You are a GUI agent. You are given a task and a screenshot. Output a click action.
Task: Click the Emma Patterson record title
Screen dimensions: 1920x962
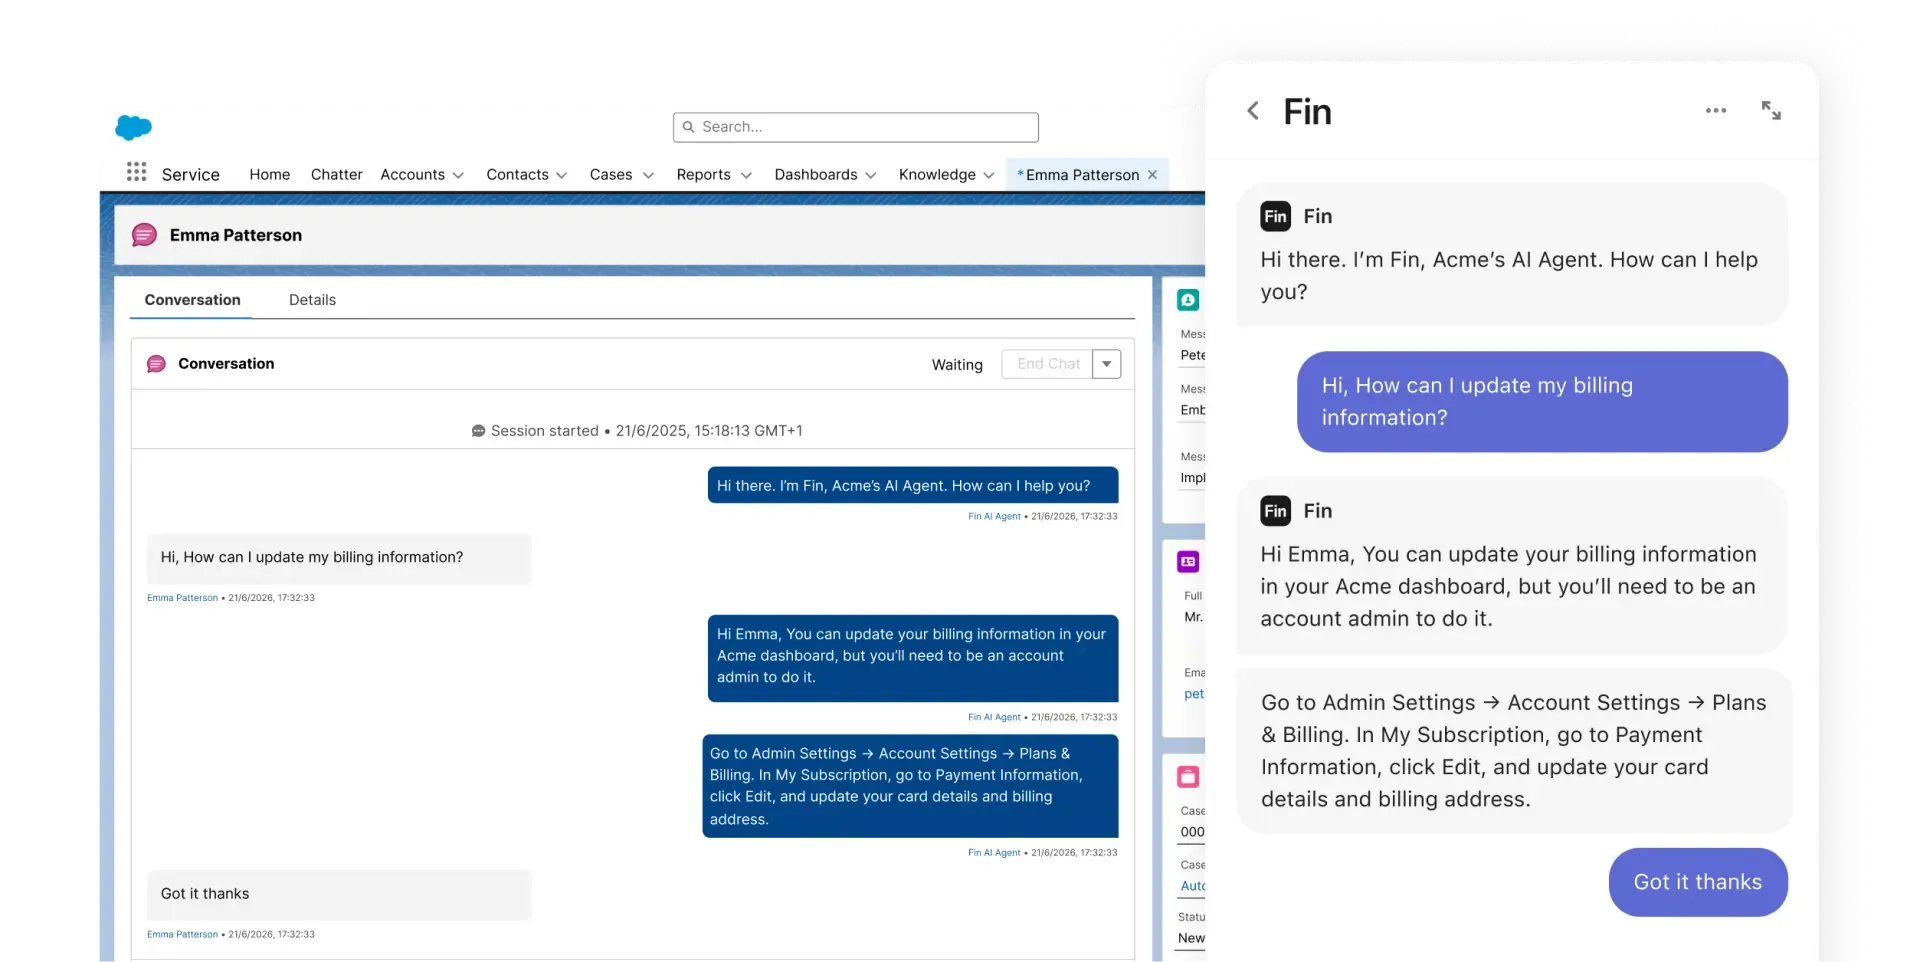pos(236,235)
